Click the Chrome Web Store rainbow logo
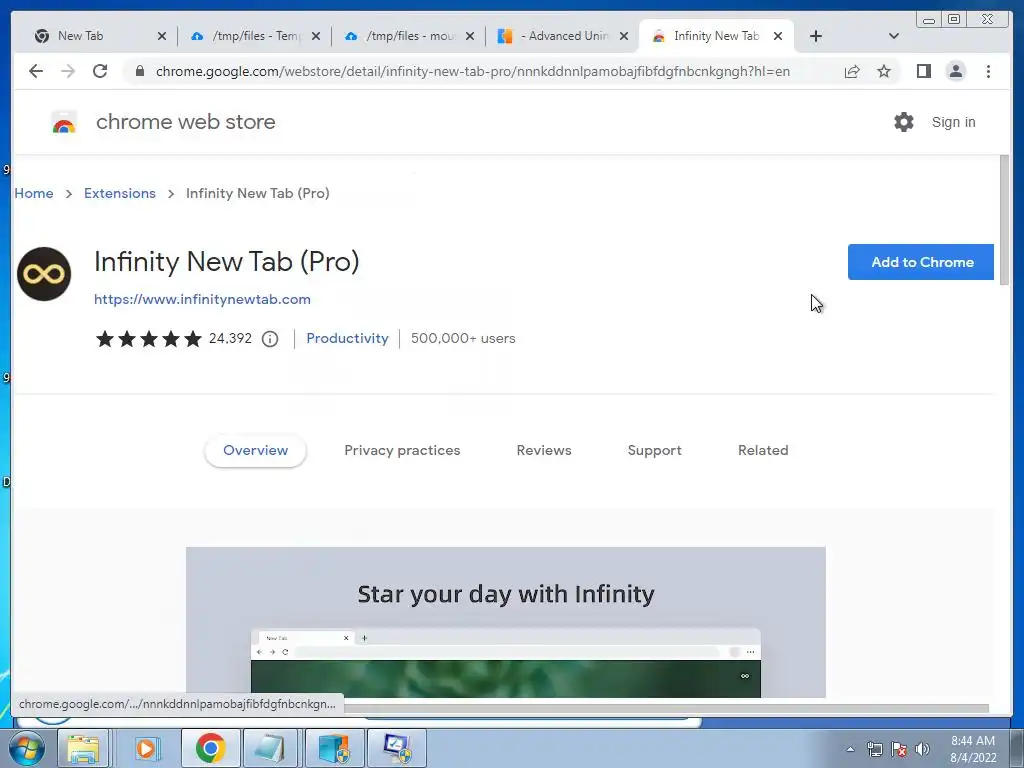 [x=64, y=122]
